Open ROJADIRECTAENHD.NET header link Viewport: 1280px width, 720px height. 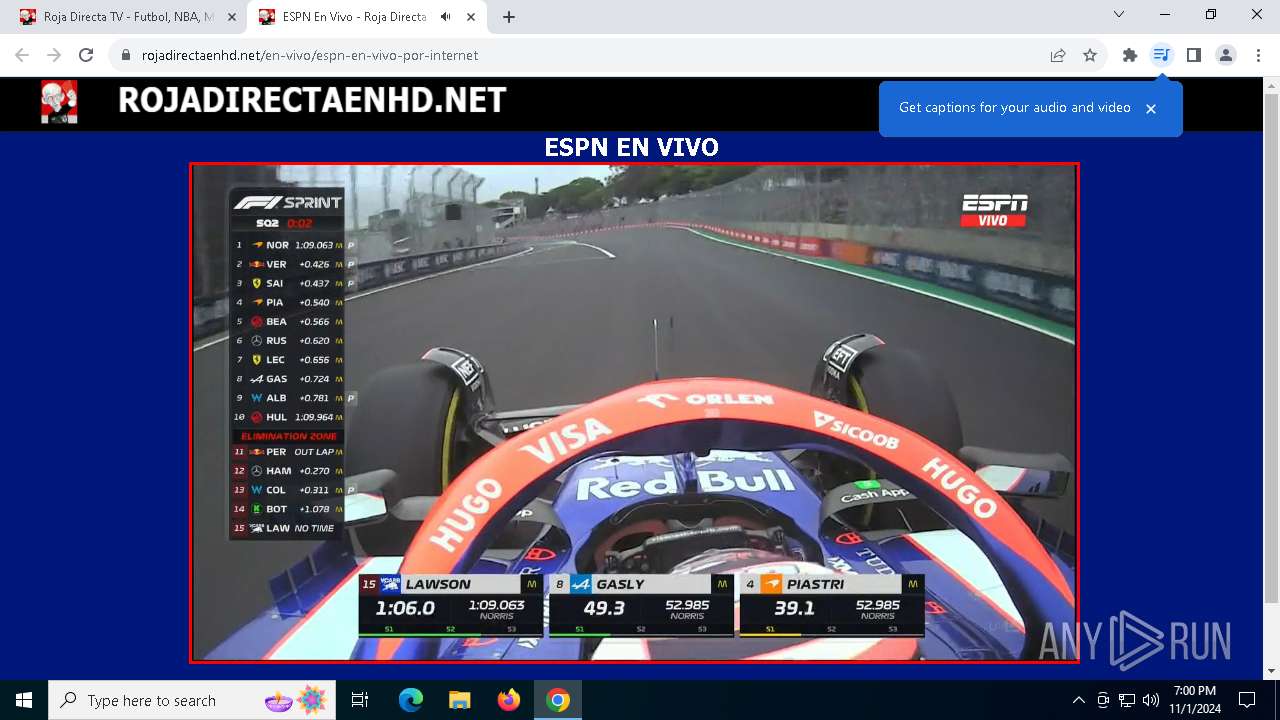coord(312,100)
